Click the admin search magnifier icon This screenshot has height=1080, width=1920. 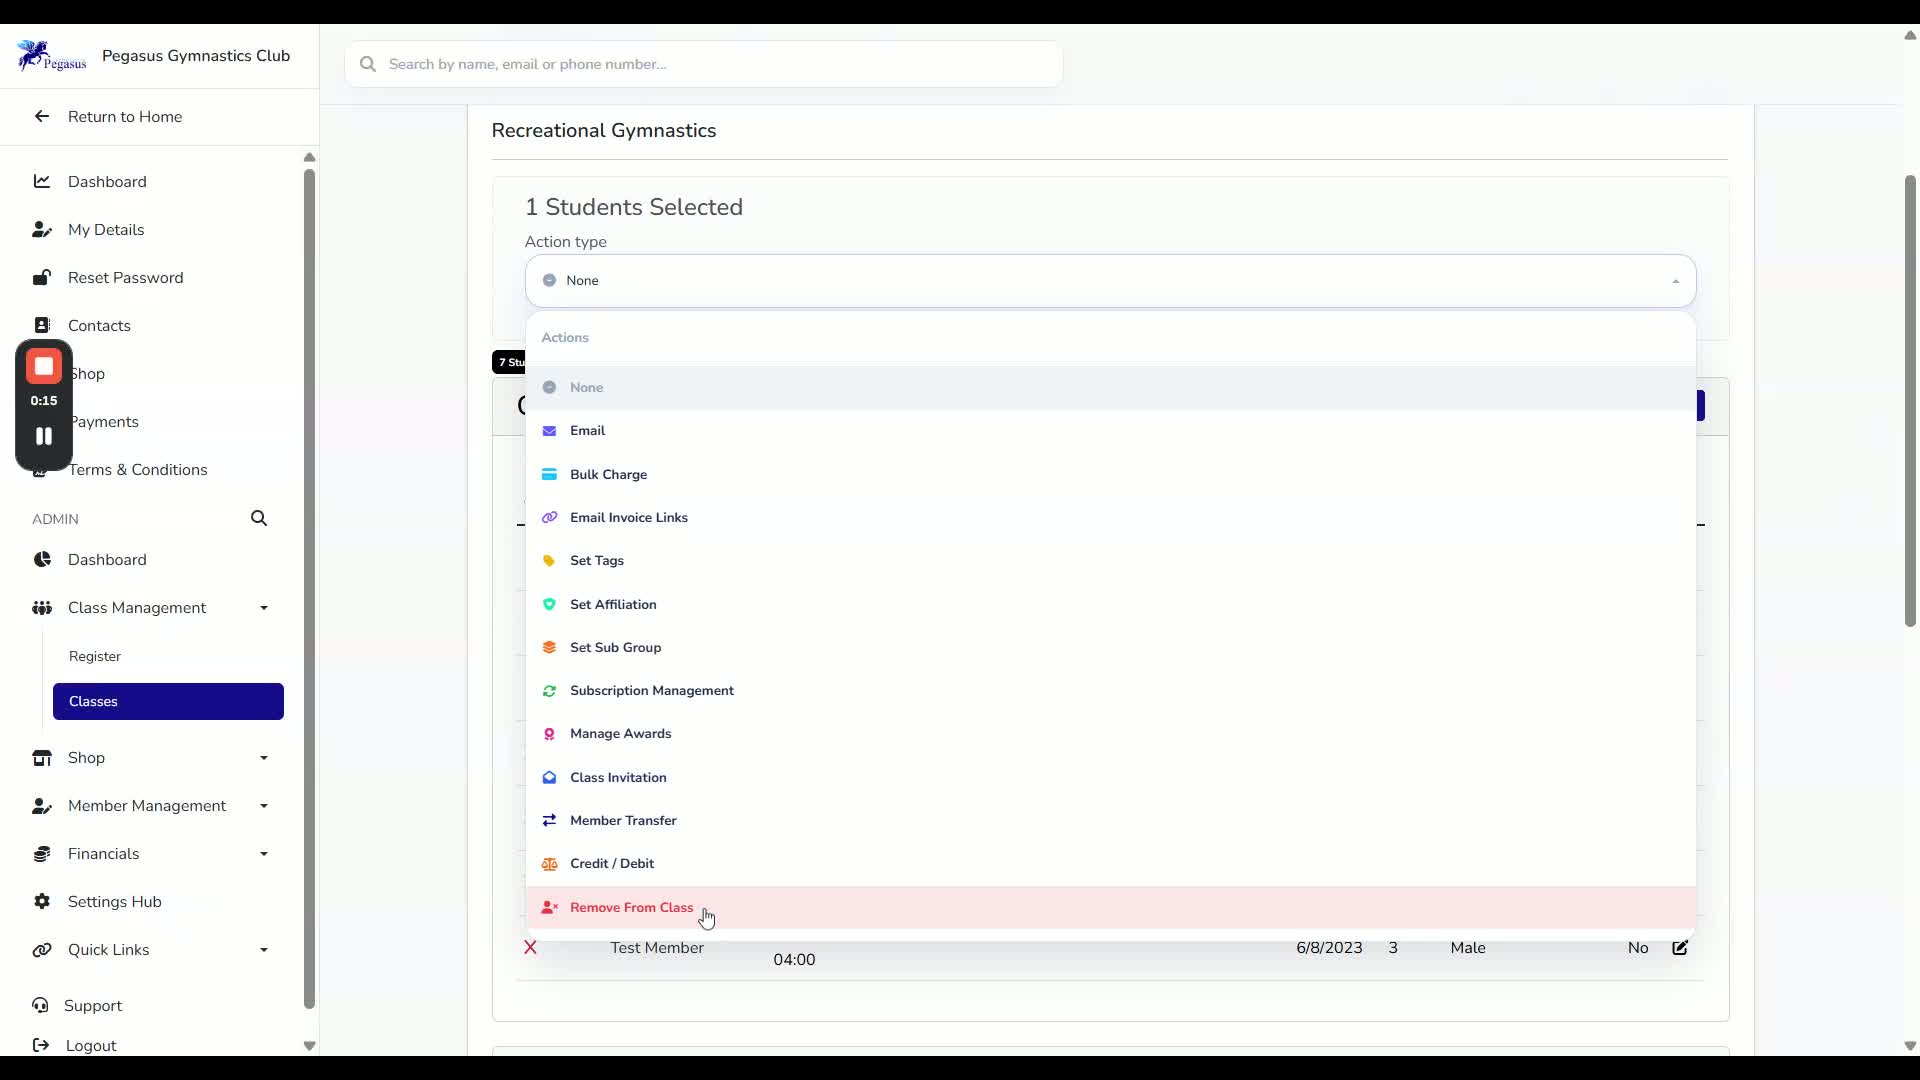click(x=259, y=518)
